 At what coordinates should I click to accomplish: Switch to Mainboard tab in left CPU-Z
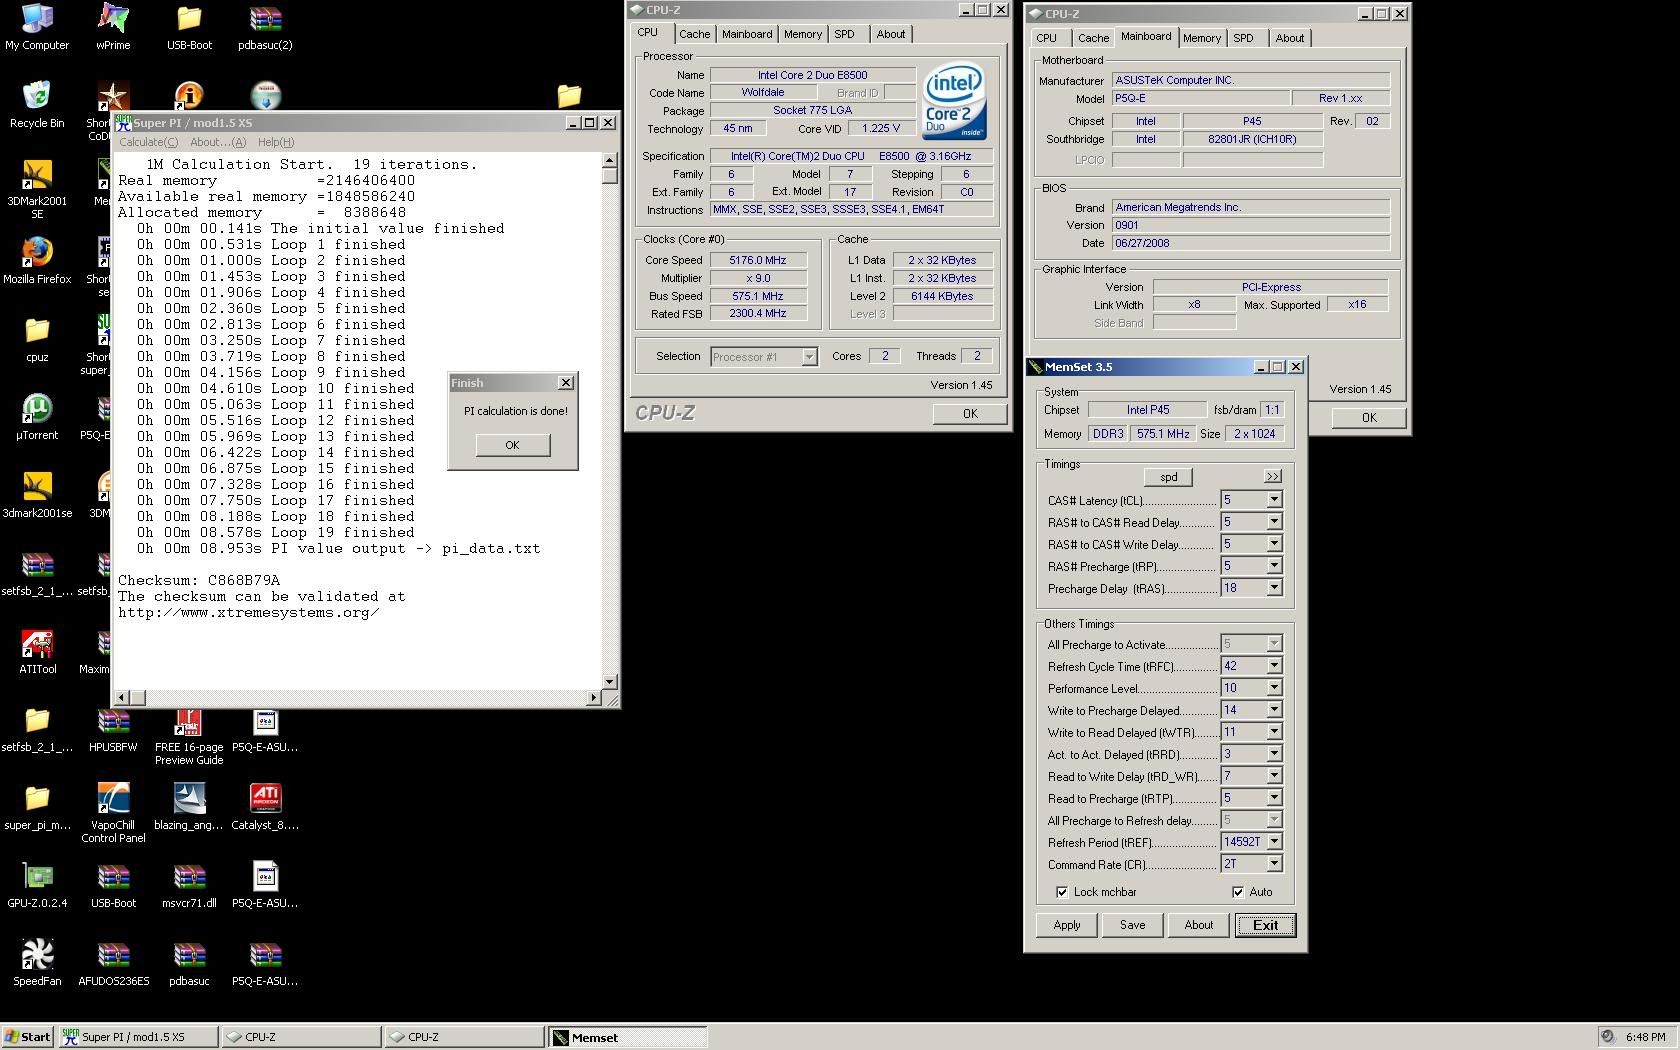[x=747, y=34]
